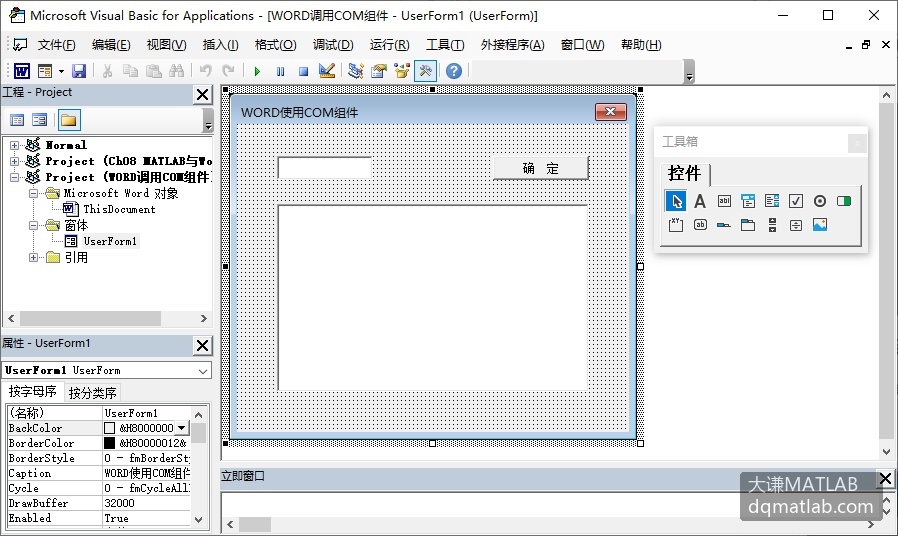Screen dimensions: 898x536
Task: Select the Frame control in toolbox
Action: pos(676,225)
